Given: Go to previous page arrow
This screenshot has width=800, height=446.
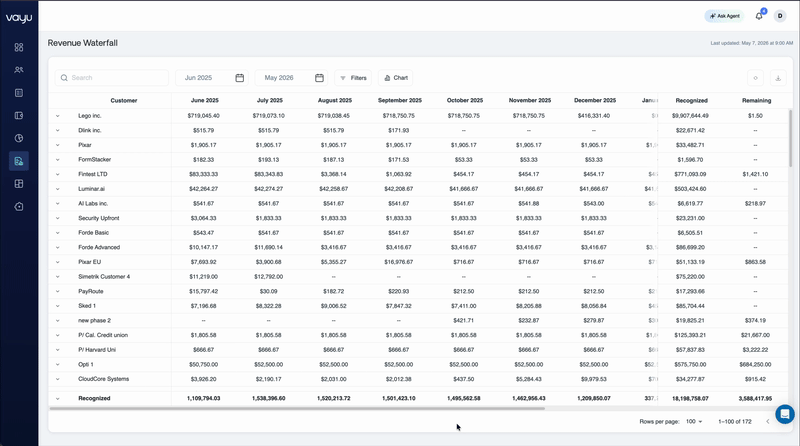Looking at the screenshot, I should coord(767,422).
